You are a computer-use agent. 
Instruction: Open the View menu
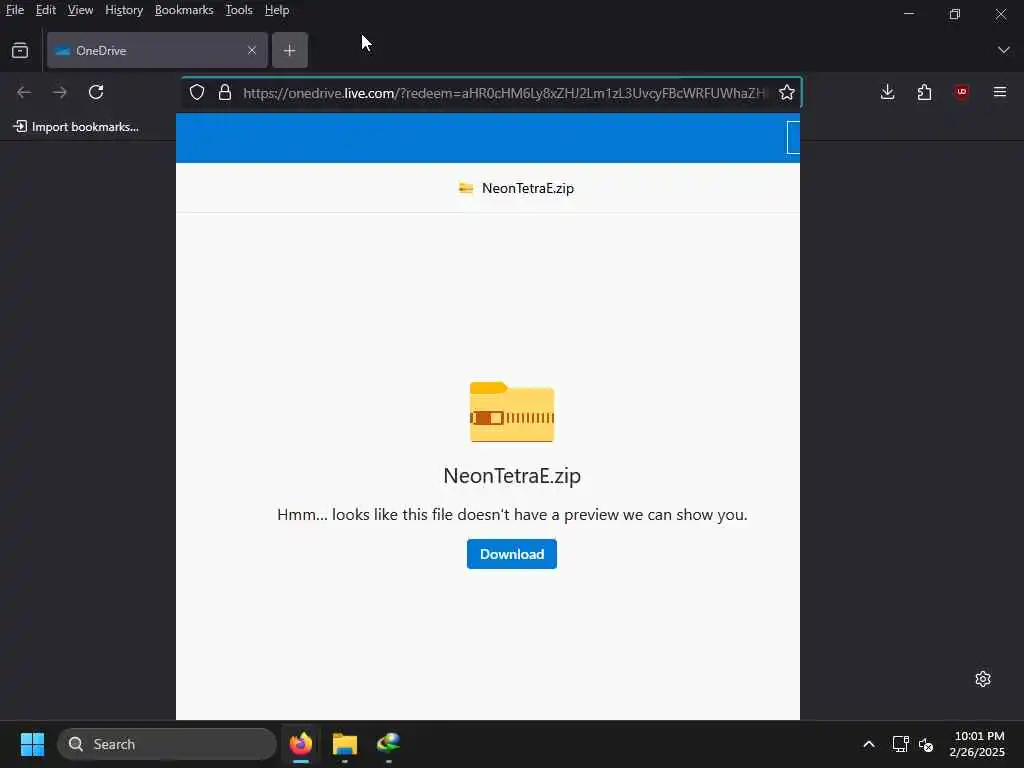point(80,10)
